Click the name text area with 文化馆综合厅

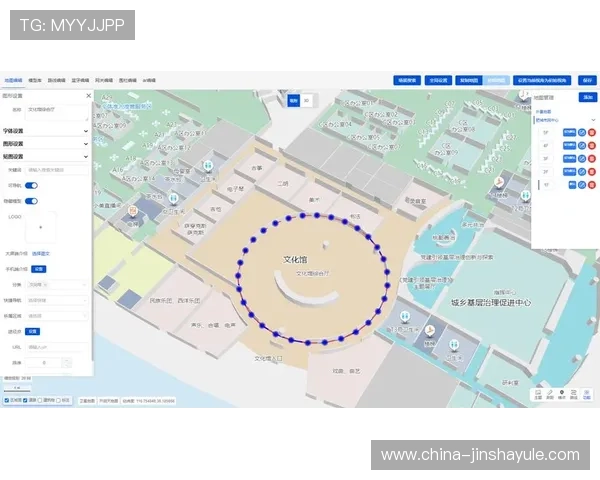pos(57,113)
